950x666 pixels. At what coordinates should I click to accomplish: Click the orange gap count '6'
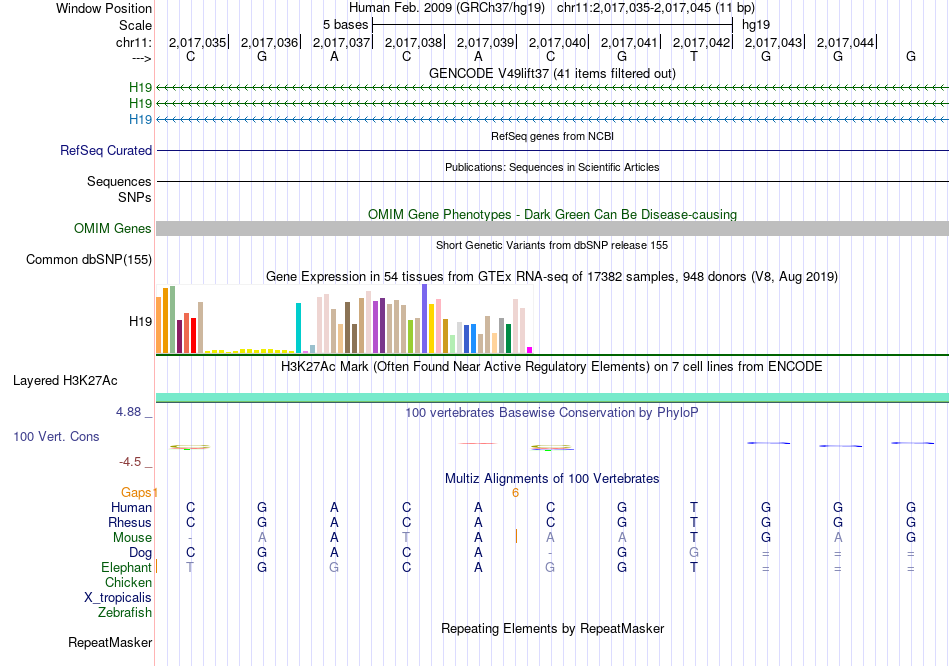(x=516, y=493)
